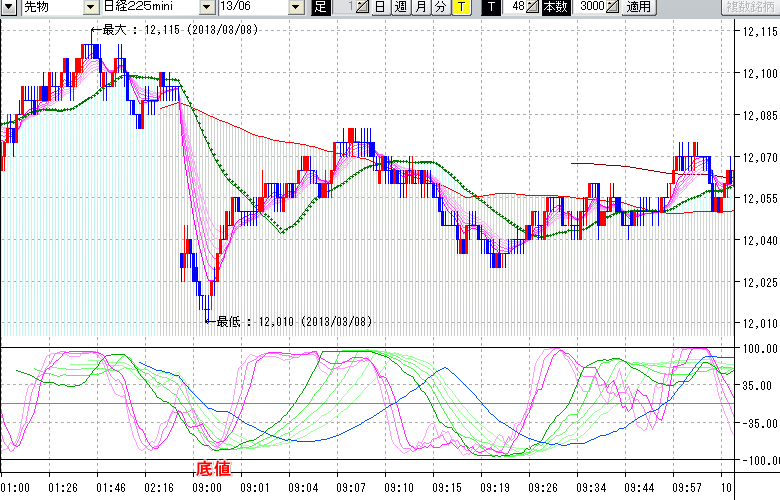Click the black 足 label in toolbar
Image resolution: width=780 pixels, height=500 pixels.
point(320,7)
